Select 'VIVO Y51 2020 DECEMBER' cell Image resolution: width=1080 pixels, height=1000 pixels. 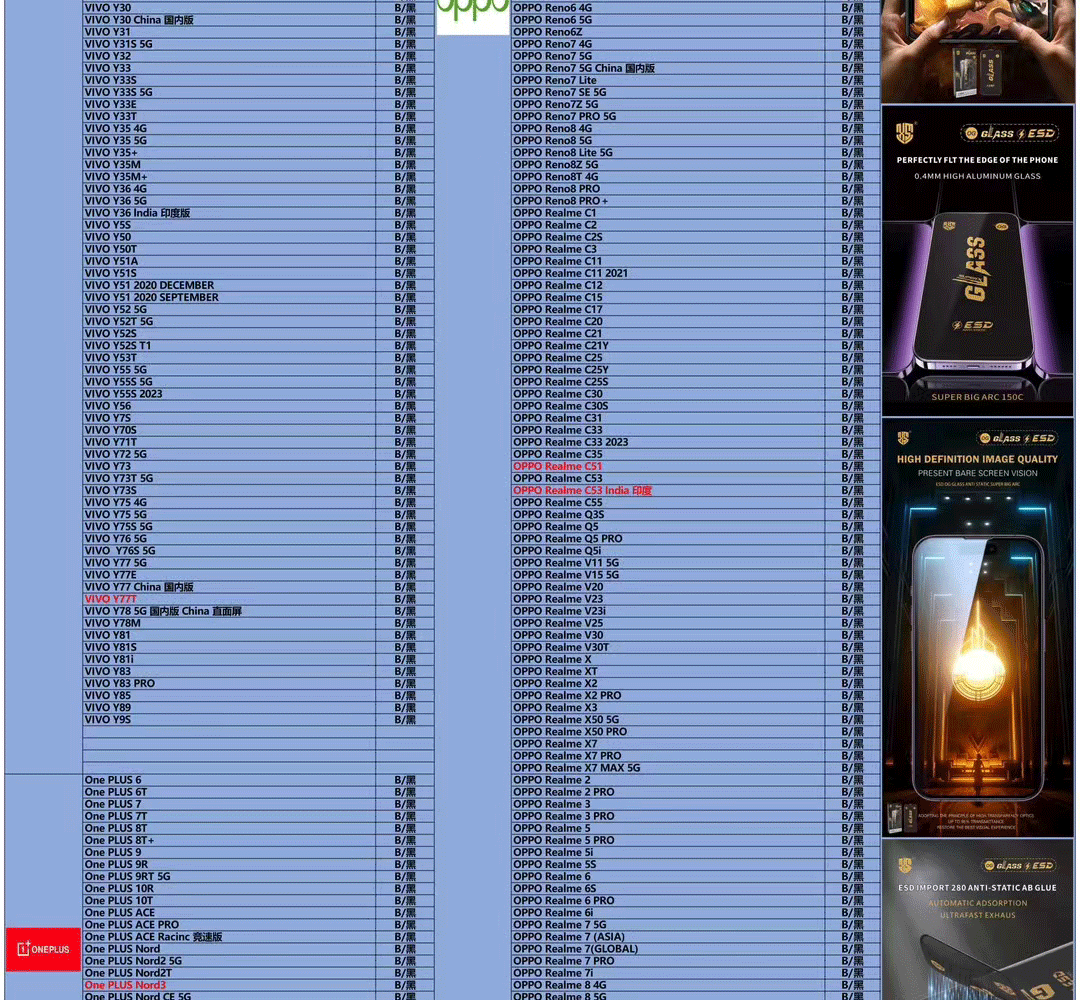[x=229, y=285]
